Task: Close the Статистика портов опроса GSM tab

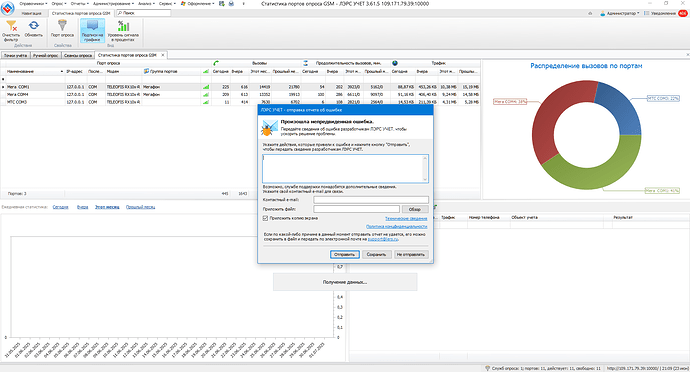Action: 163,55
